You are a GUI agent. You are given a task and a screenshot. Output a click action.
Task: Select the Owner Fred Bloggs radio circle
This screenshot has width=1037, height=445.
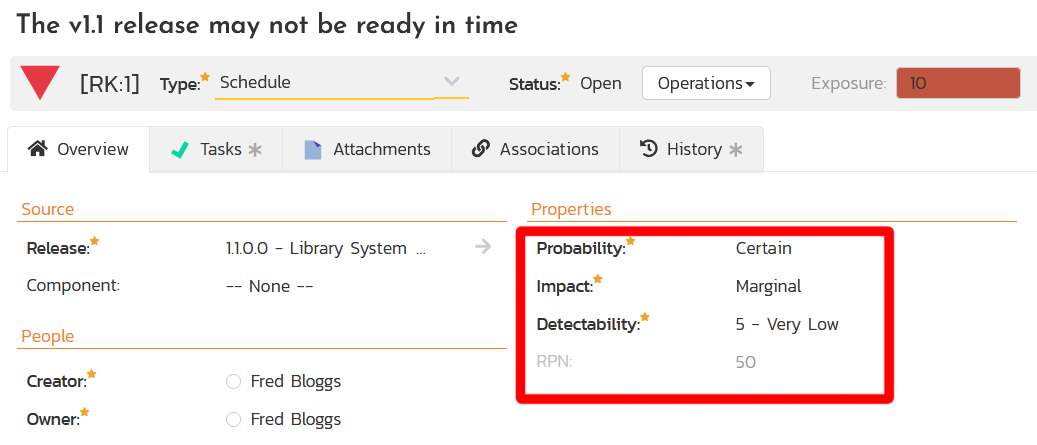tap(234, 419)
